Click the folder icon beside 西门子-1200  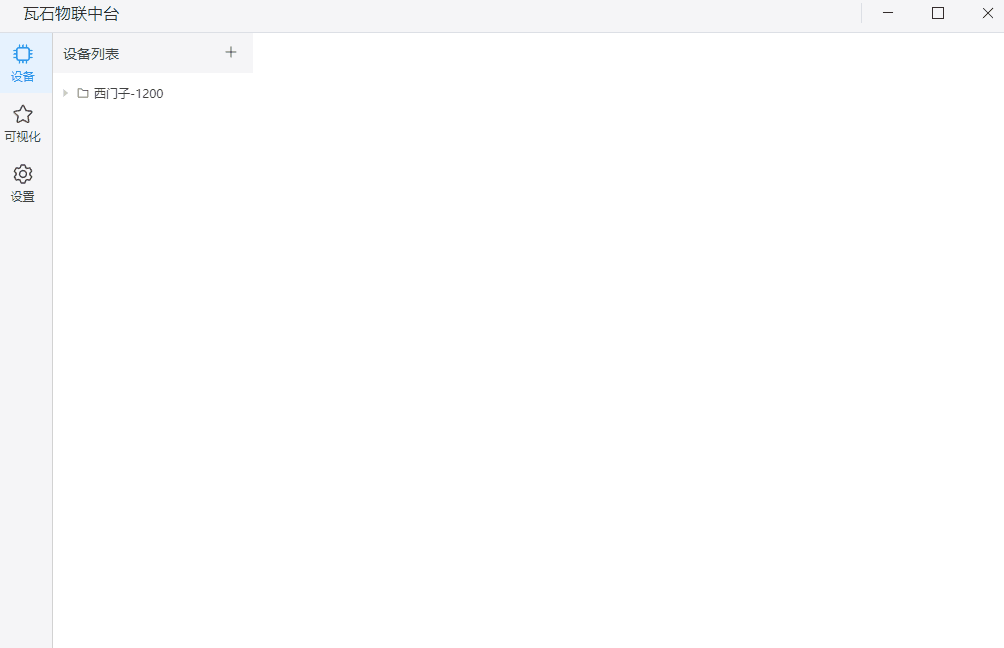coord(83,93)
